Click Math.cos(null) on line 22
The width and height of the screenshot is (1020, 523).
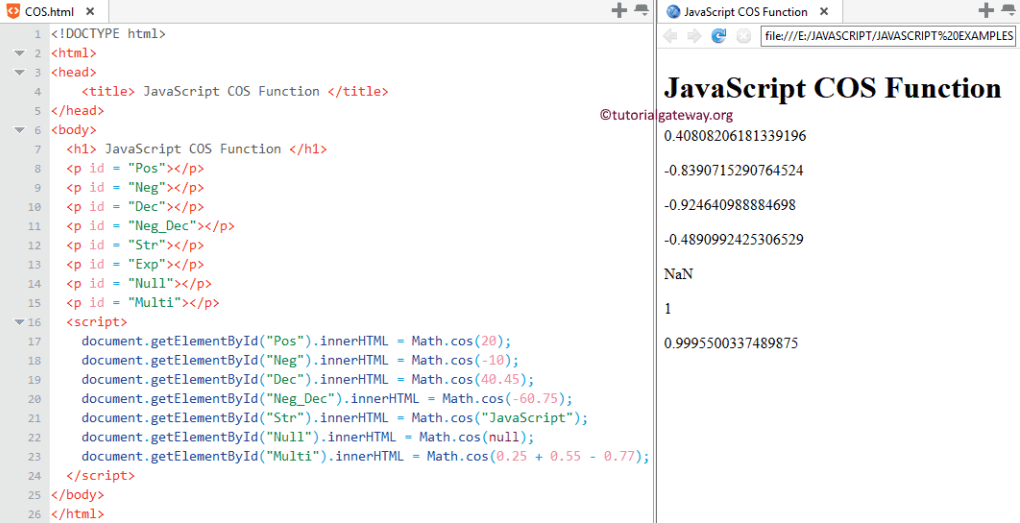click(x=473, y=436)
